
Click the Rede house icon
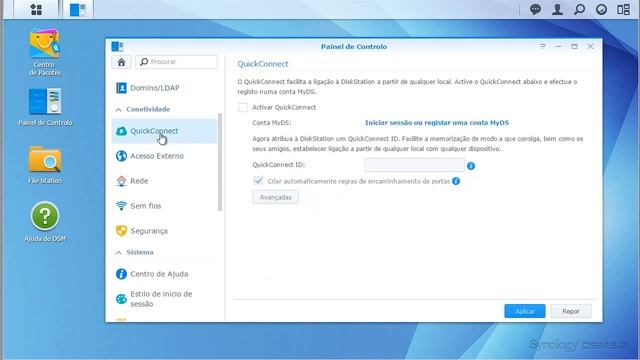click(x=121, y=181)
